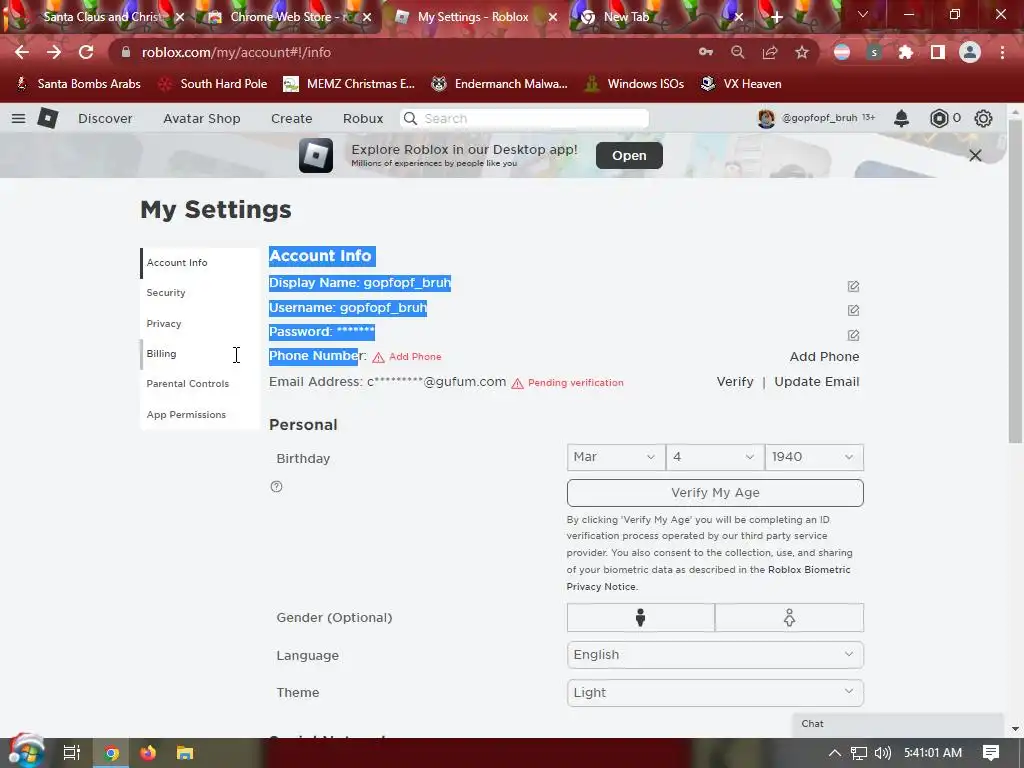
Task: Open the Chrome three-dot menu
Action: click(x=1002, y=52)
